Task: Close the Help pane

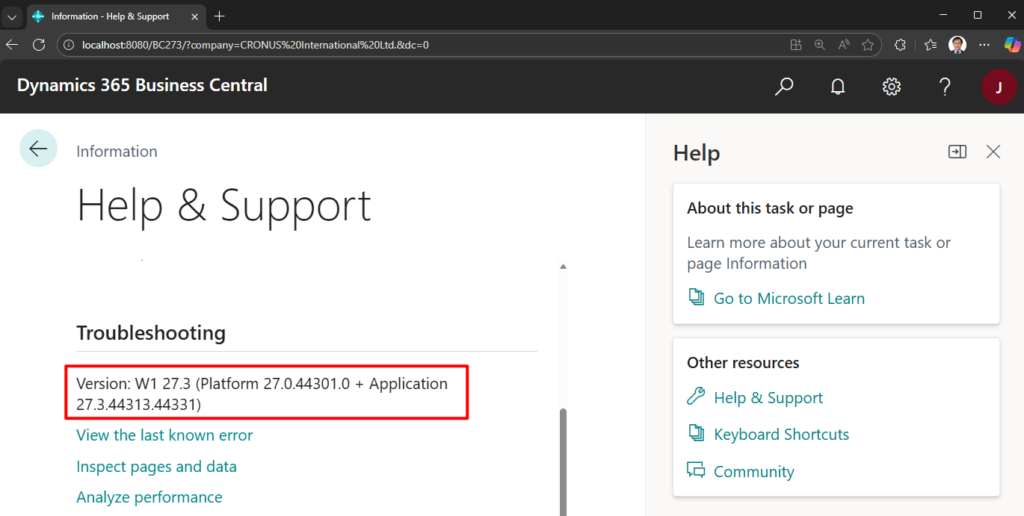Action: 993,152
